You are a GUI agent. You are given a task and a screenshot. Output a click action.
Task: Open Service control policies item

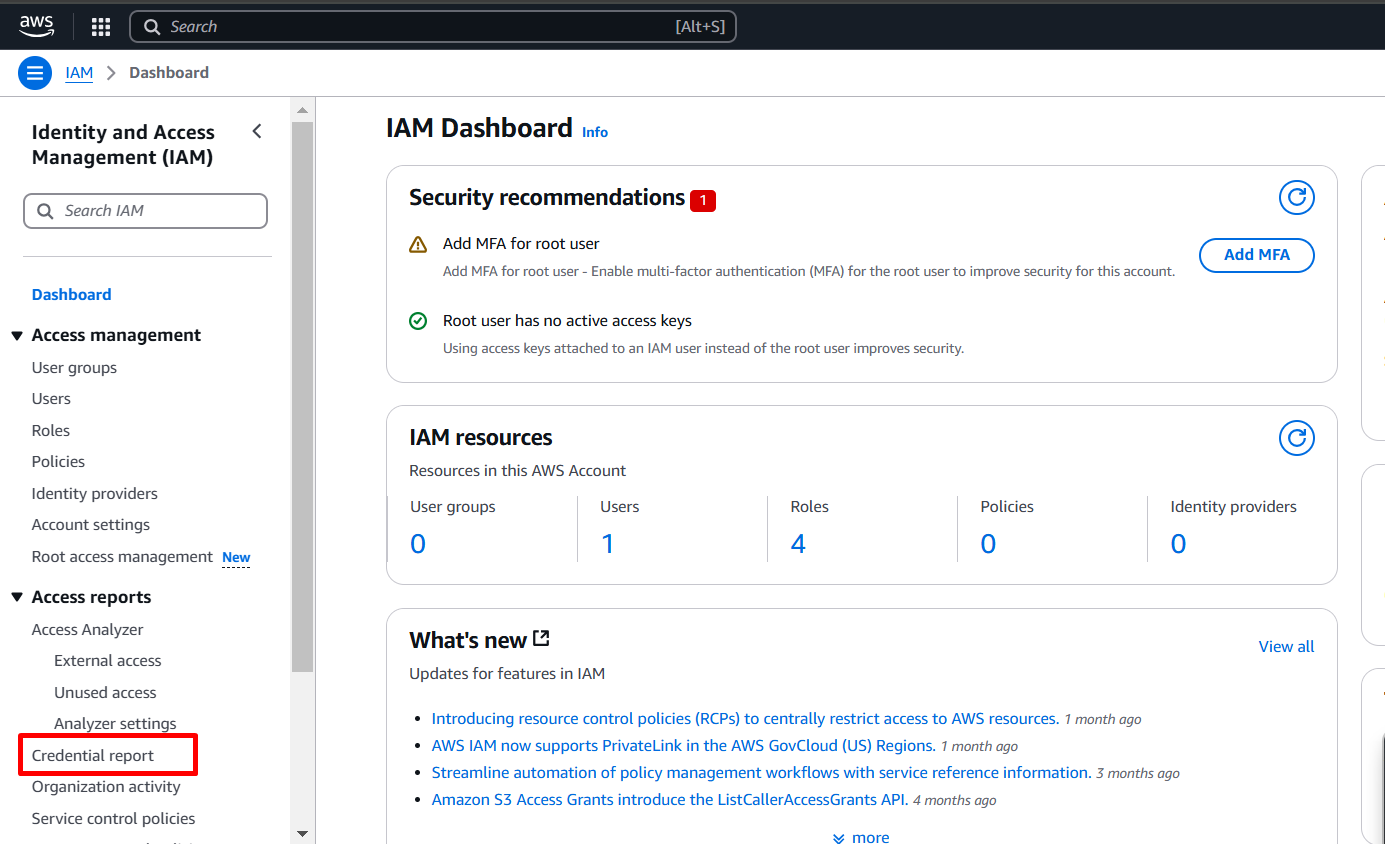pos(113,818)
